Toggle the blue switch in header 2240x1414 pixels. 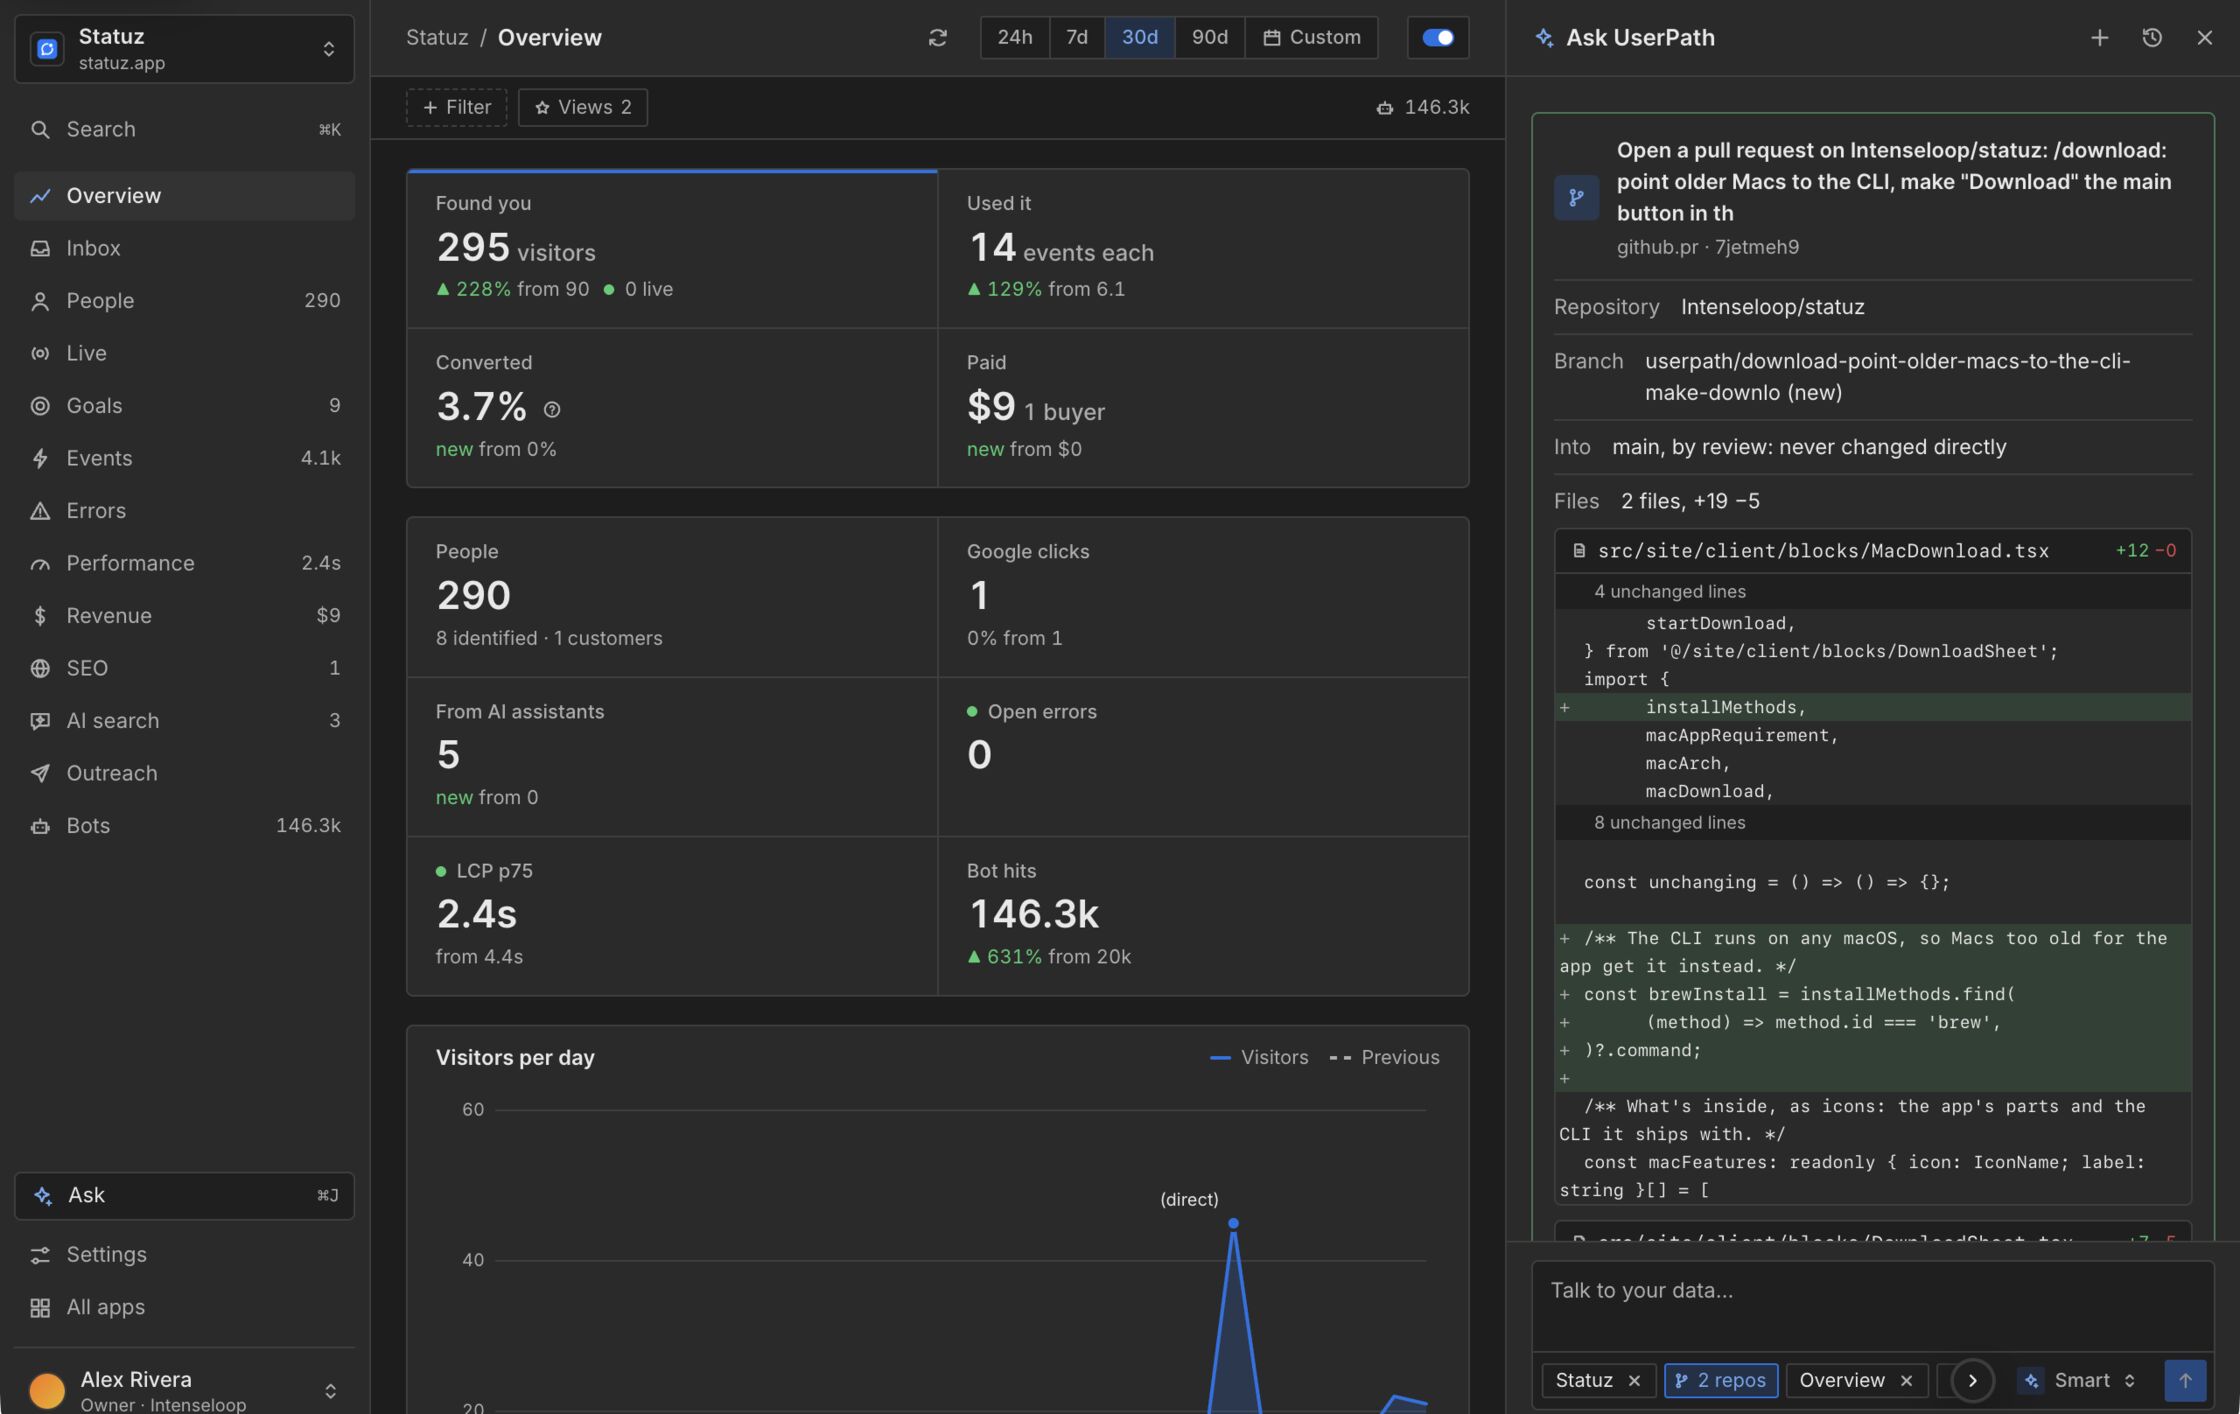click(x=1437, y=38)
